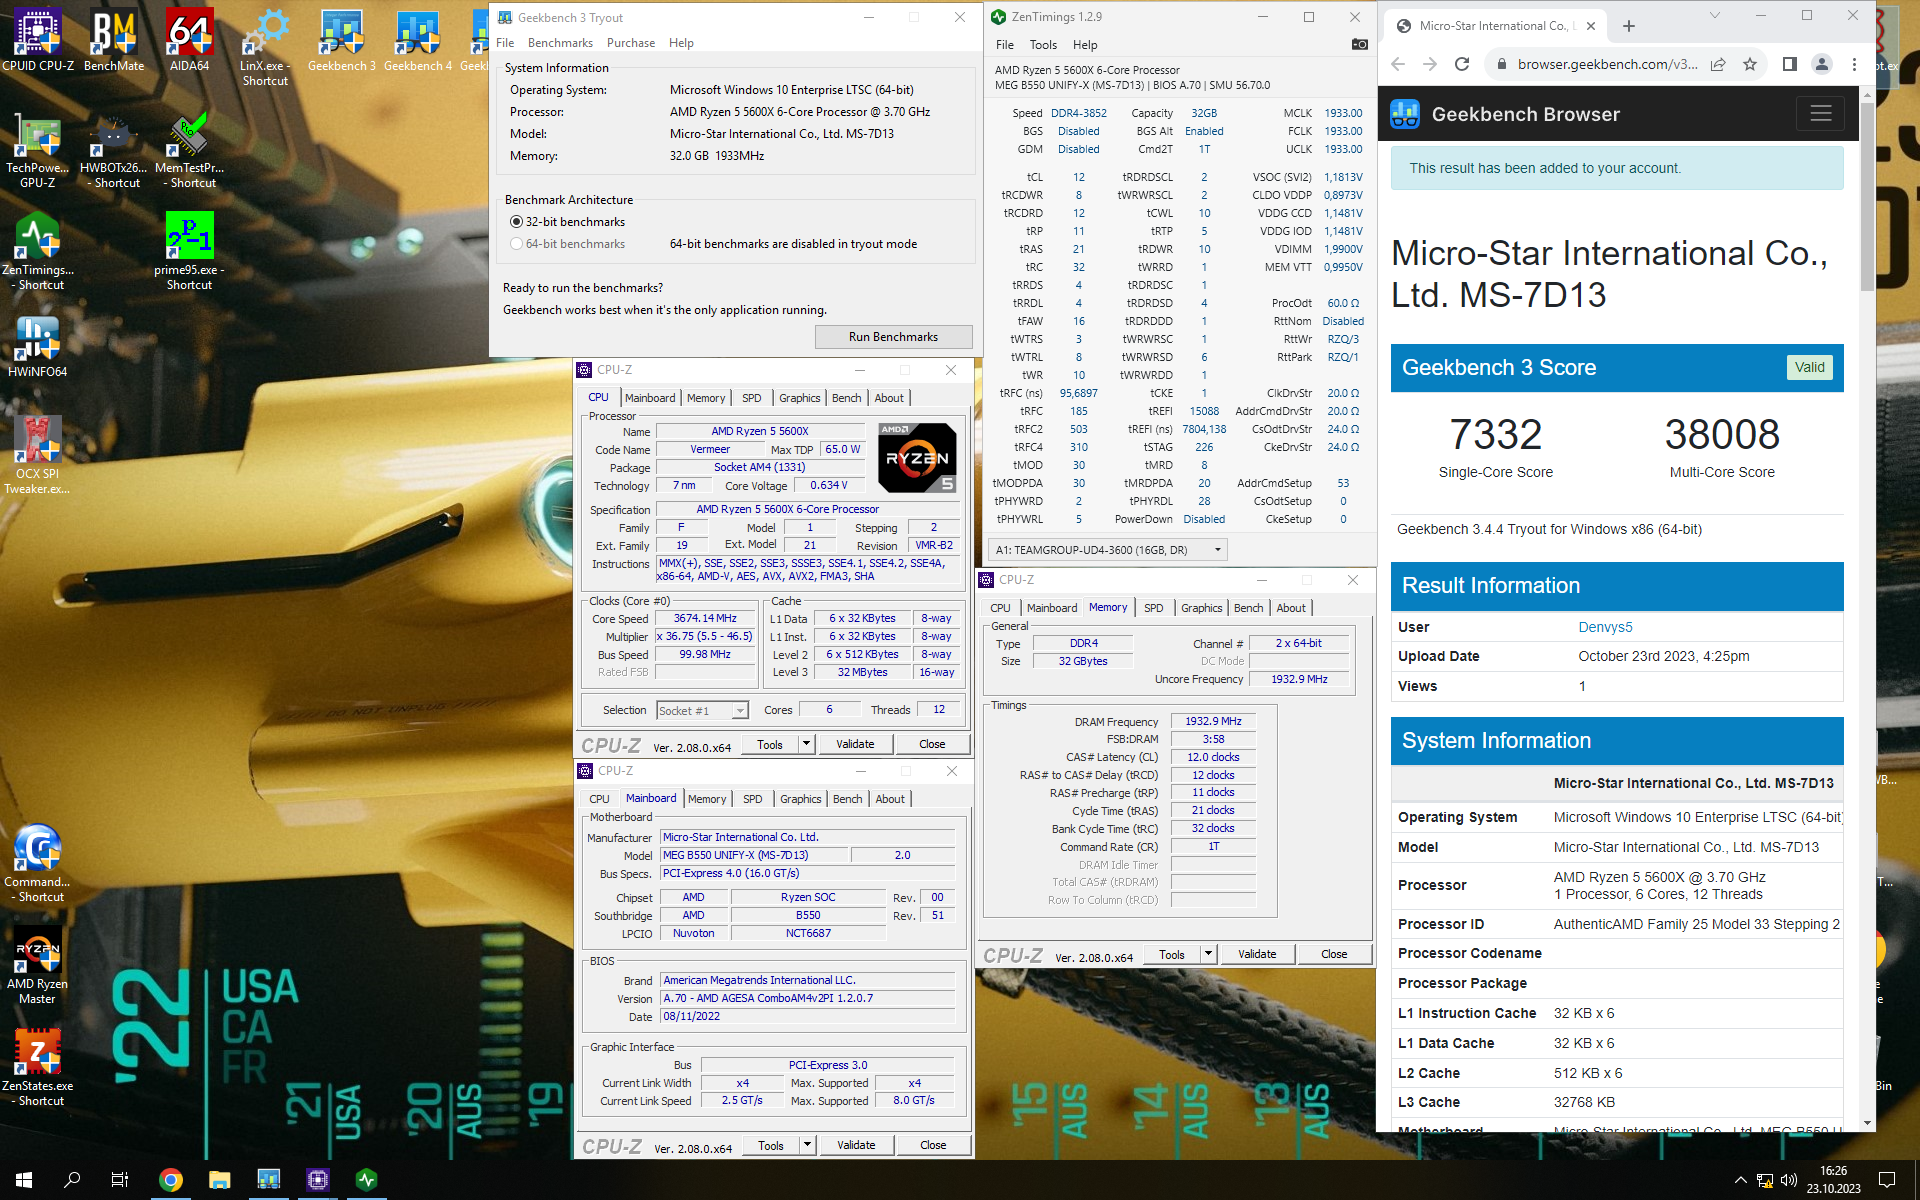Open taskbar search
1920x1200 pixels.
tap(72, 1180)
